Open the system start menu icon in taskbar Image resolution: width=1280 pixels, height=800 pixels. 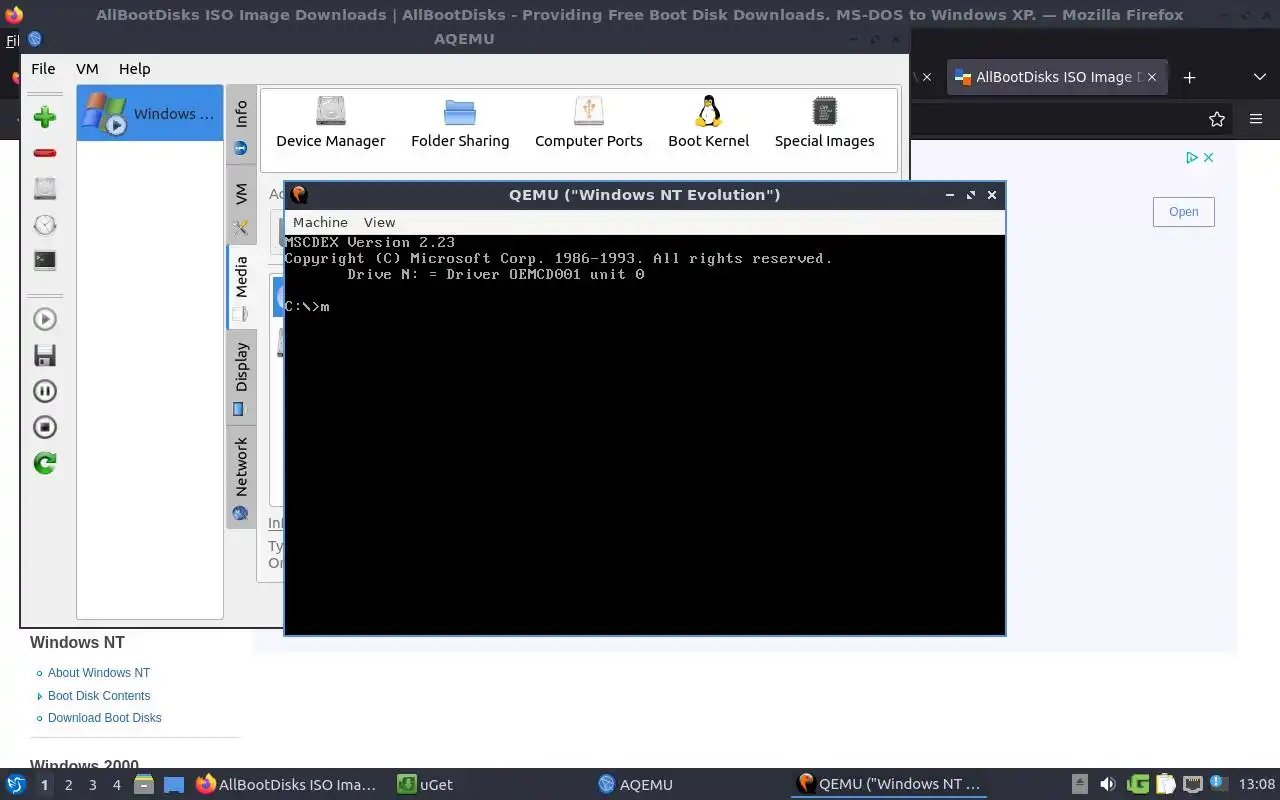[x=15, y=785]
